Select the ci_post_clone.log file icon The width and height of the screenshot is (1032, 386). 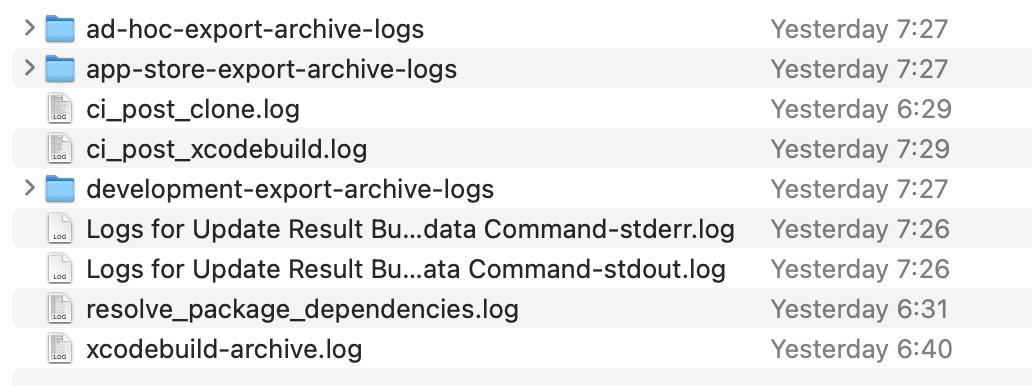(60, 109)
